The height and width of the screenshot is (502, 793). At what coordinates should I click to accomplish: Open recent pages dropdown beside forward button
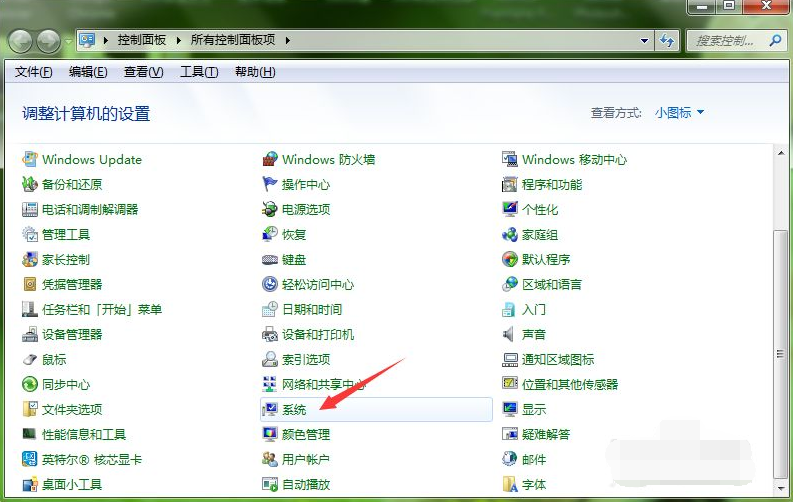pos(68,41)
